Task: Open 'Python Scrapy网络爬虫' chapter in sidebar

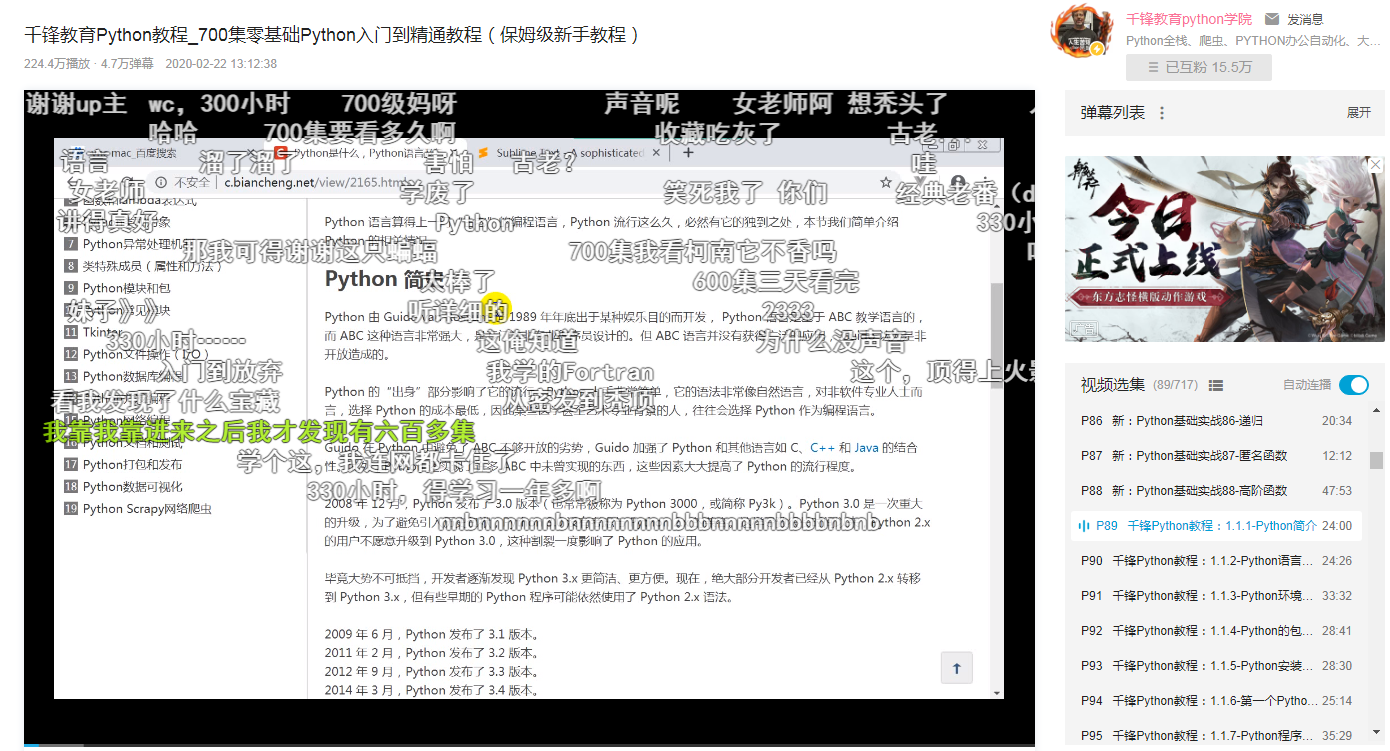Action: click(138, 508)
